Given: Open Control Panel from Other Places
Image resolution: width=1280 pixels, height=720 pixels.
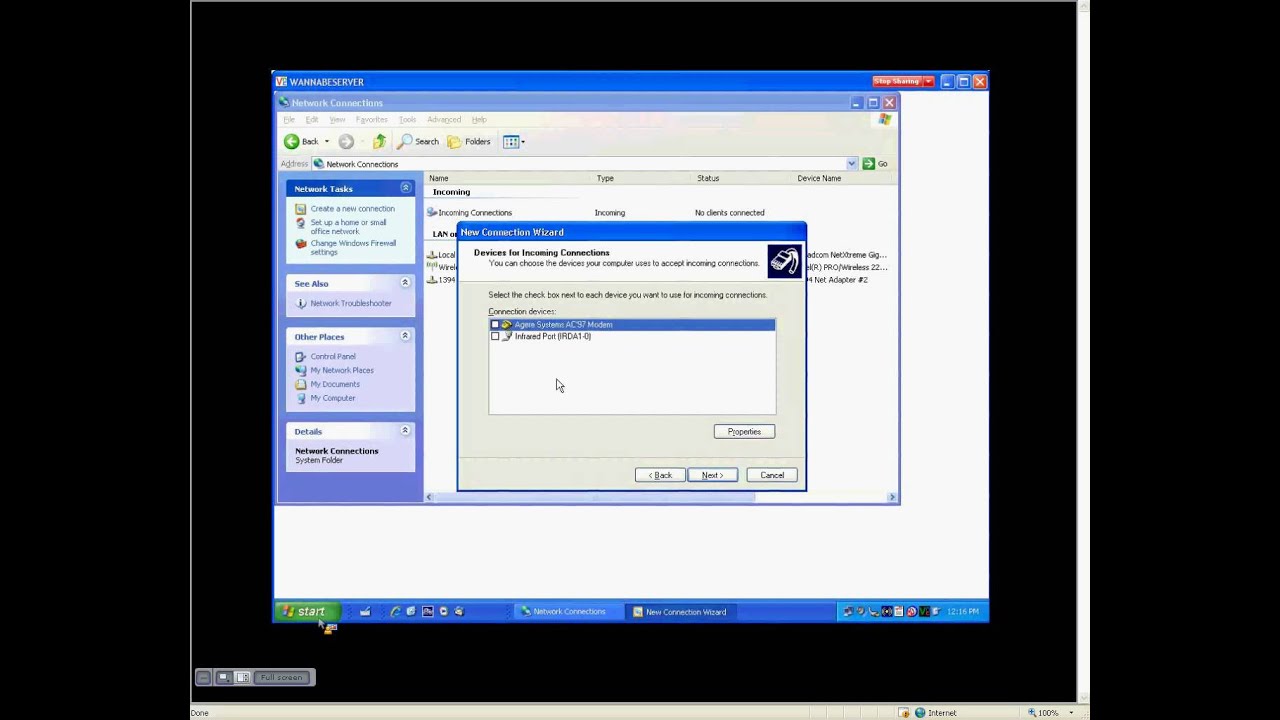Looking at the screenshot, I should pyautogui.click(x=333, y=357).
